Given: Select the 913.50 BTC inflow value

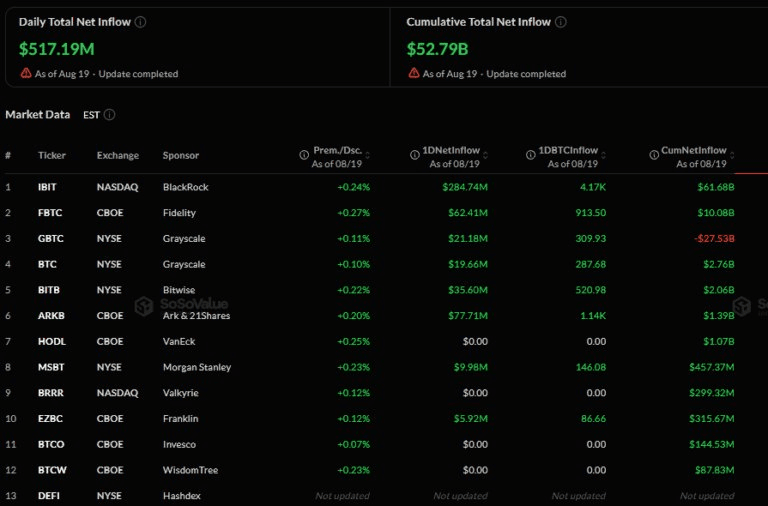Looking at the screenshot, I should coord(591,213).
